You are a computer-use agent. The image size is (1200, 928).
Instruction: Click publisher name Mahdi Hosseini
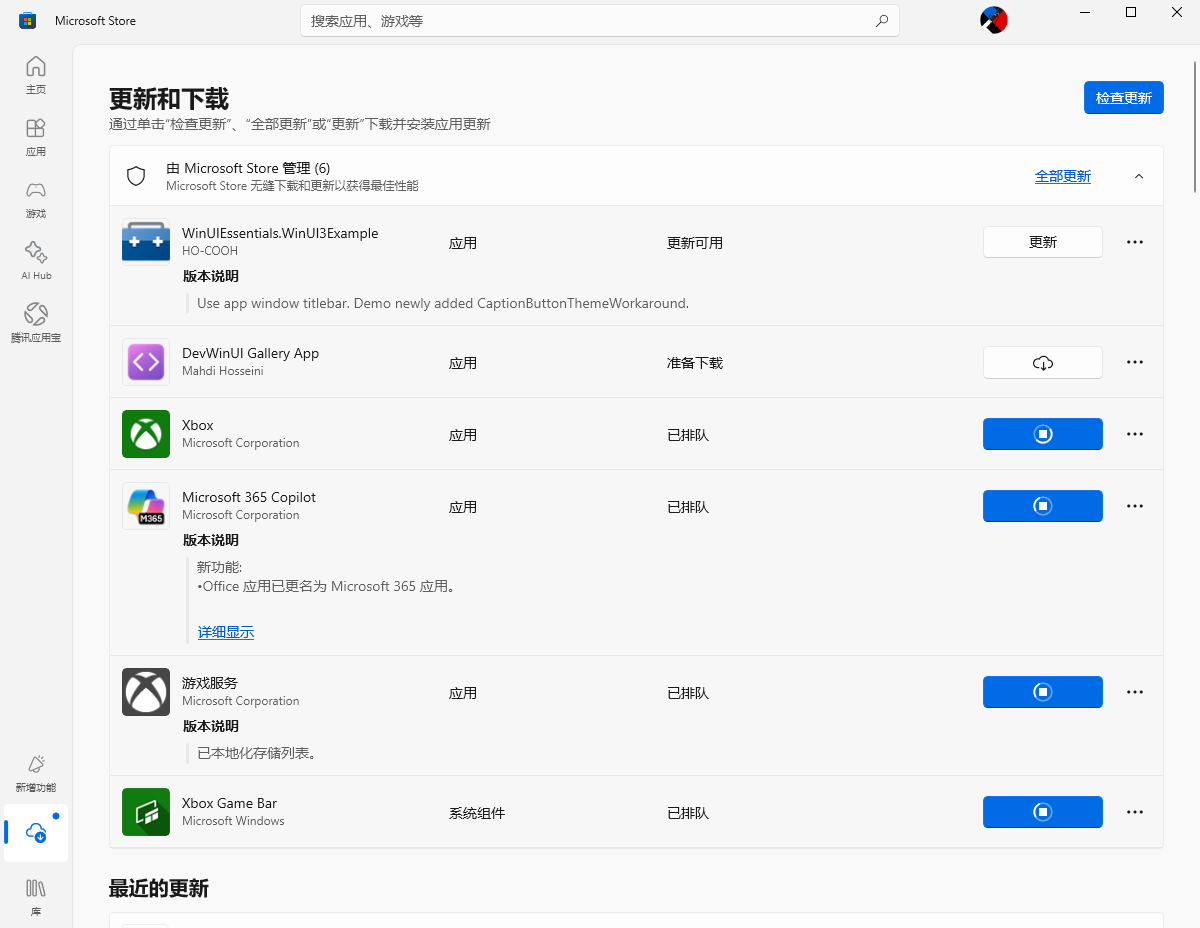225,371
